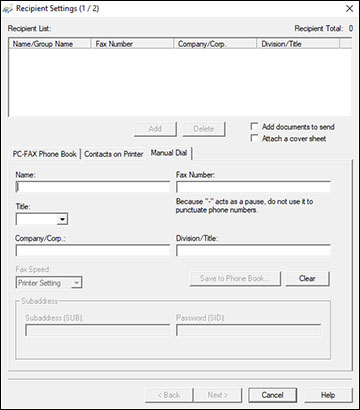360x410 pixels.
Task: Check Attach a cover sheet option
Action: pos(254,138)
